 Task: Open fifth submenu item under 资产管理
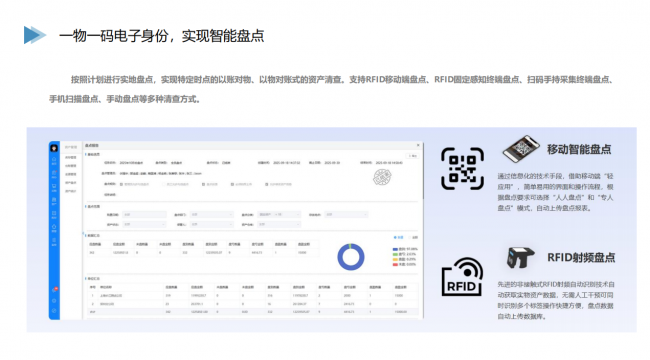tap(70, 191)
